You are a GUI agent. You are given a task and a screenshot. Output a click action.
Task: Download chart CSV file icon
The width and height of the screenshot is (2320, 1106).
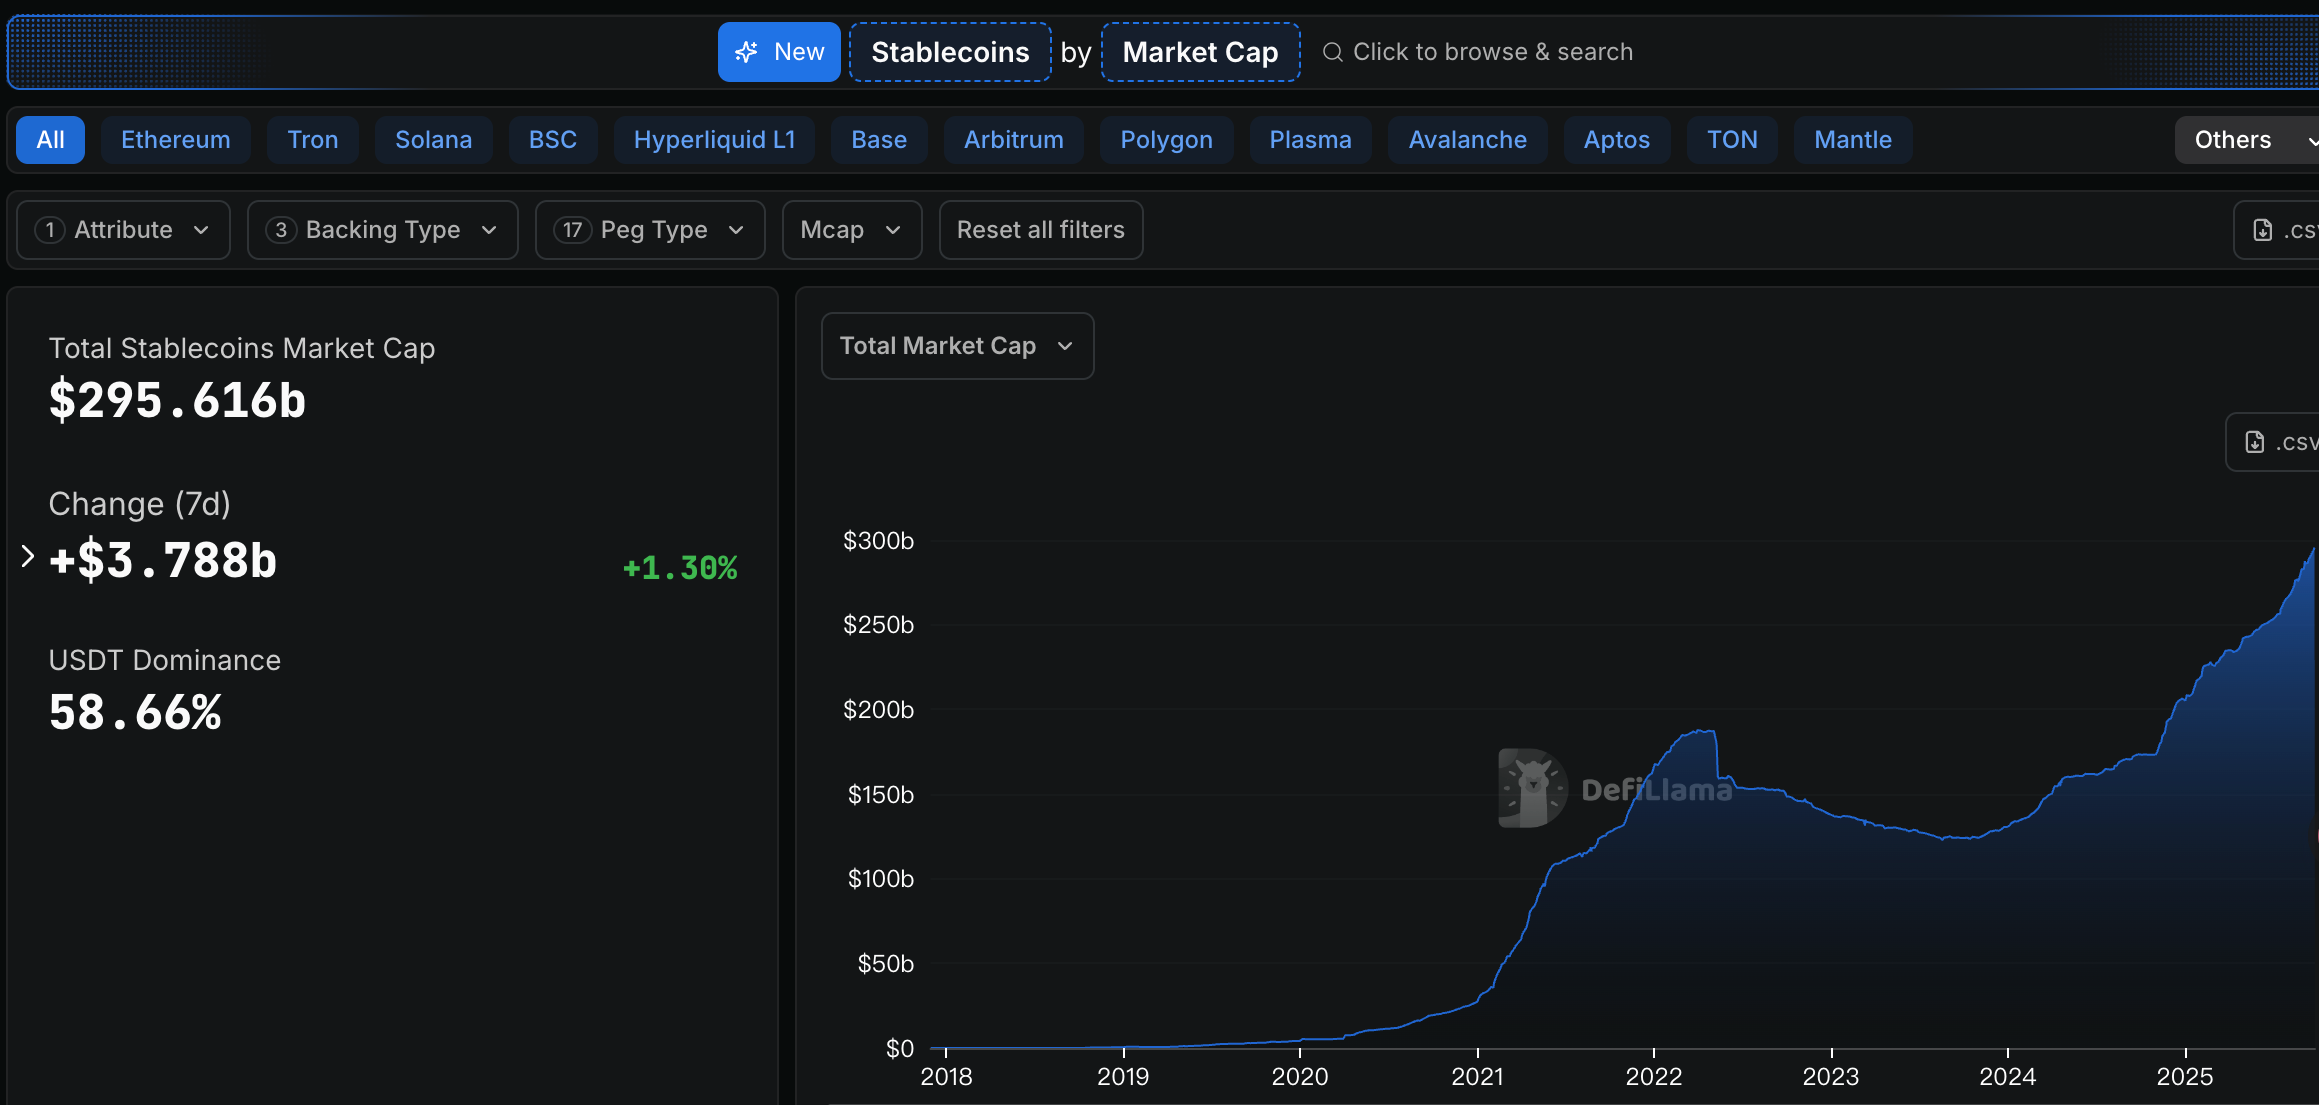tap(2255, 442)
